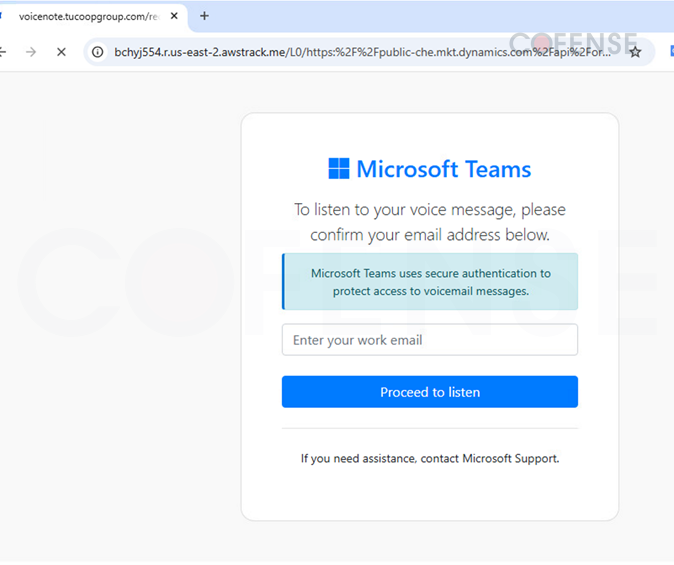
Task: Focus the work email field
Action: pos(430,340)
